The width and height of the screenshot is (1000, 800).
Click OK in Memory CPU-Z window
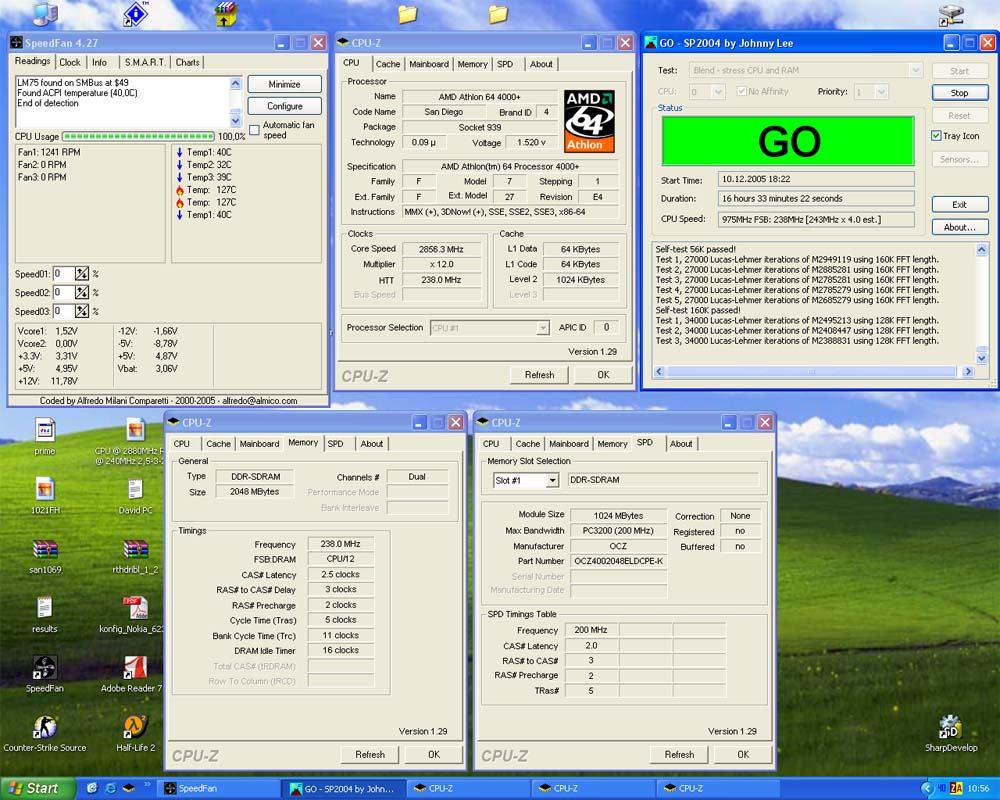(x=434, y=754)
